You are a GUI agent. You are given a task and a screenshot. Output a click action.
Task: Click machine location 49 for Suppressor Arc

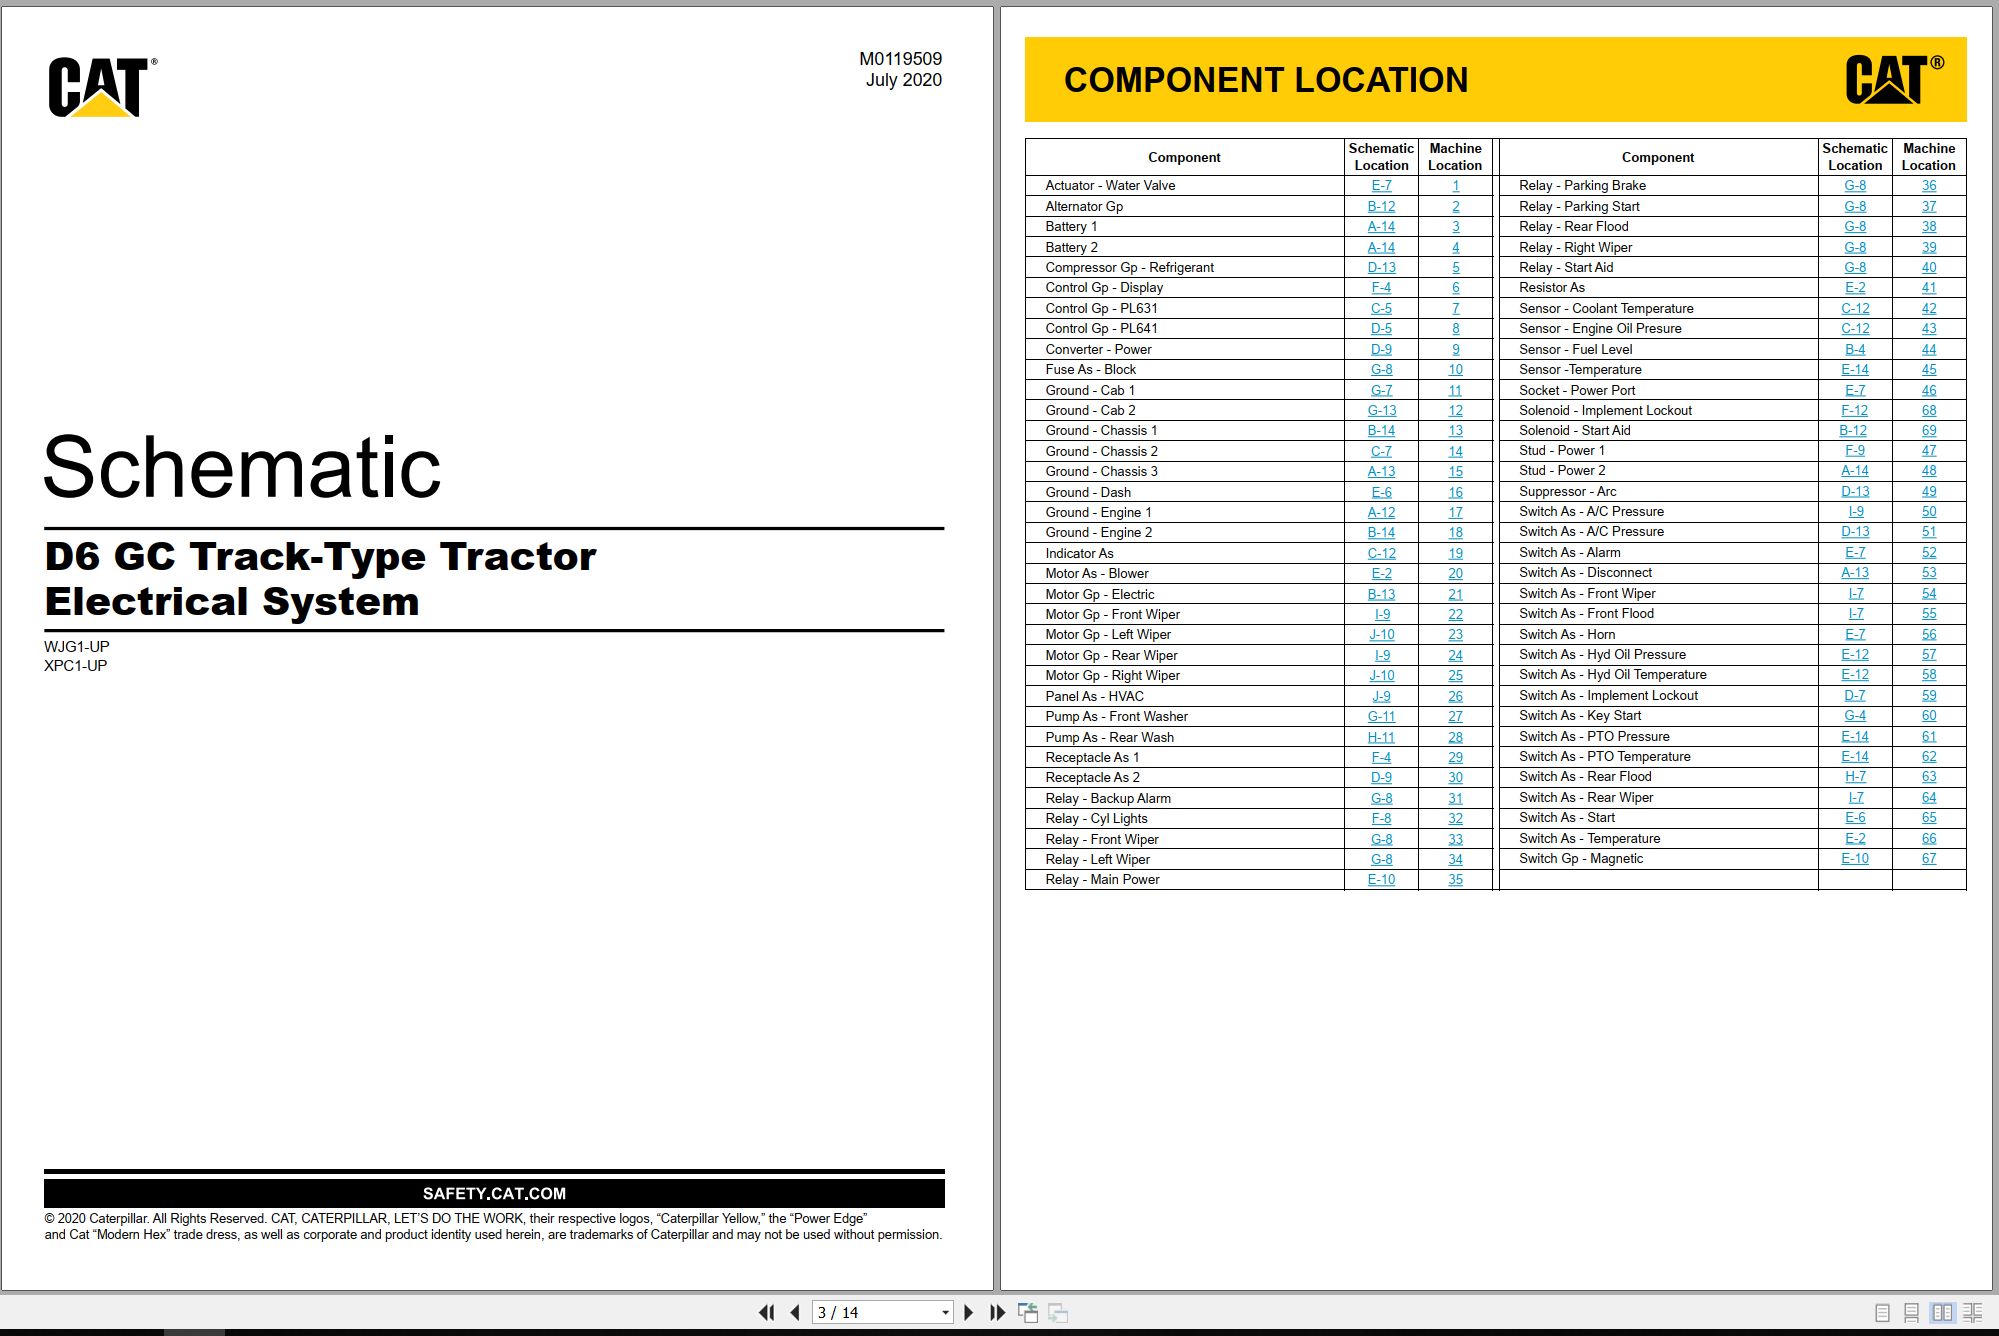1928,492
